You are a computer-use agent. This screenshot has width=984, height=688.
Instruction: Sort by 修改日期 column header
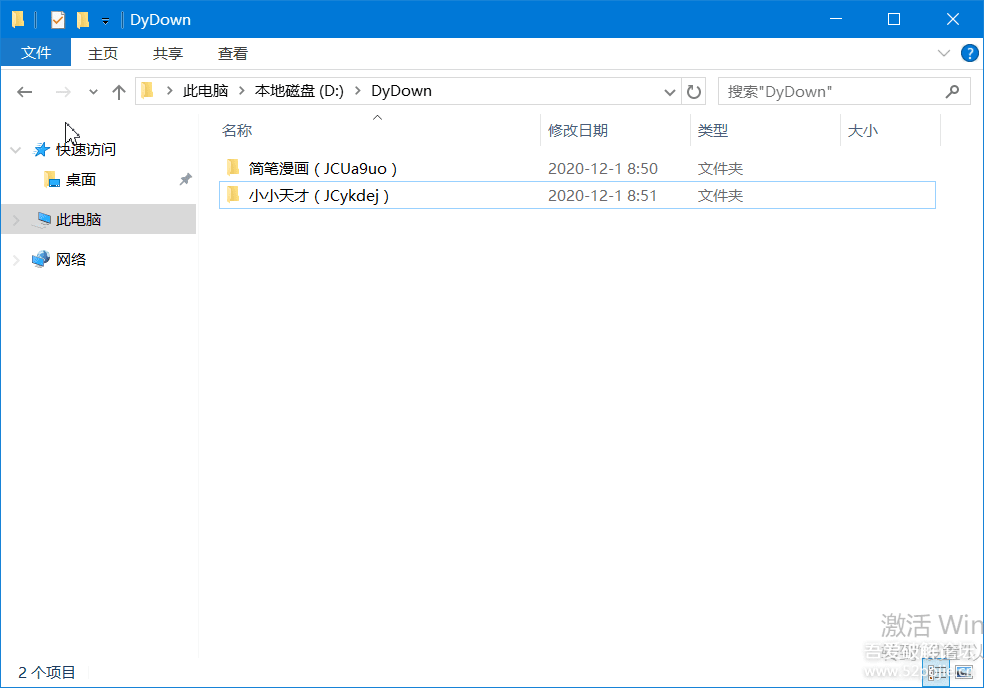578,130
